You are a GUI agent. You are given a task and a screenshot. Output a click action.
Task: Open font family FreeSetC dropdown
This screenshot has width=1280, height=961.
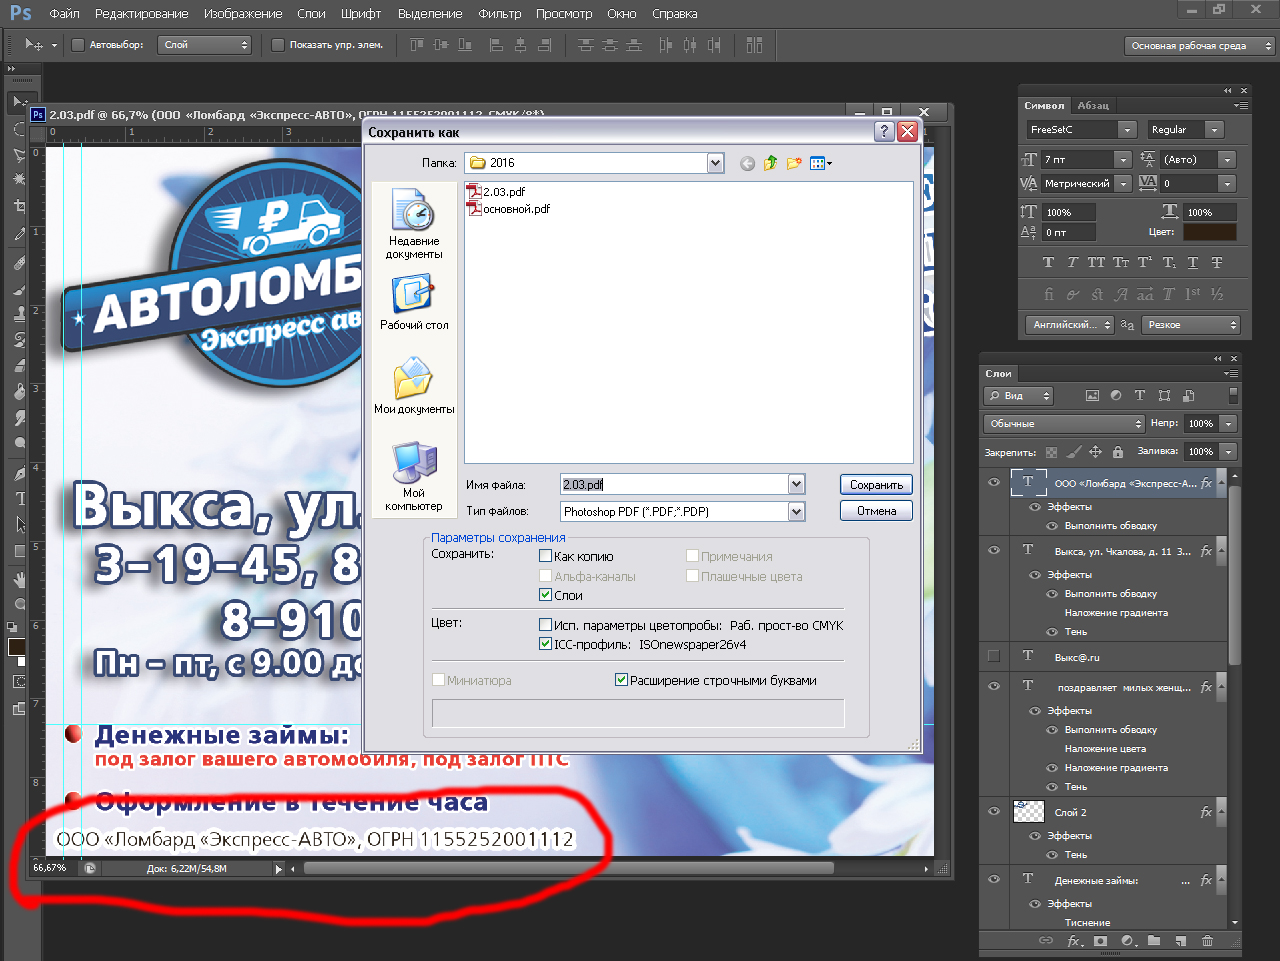(x=1127, y=130)
